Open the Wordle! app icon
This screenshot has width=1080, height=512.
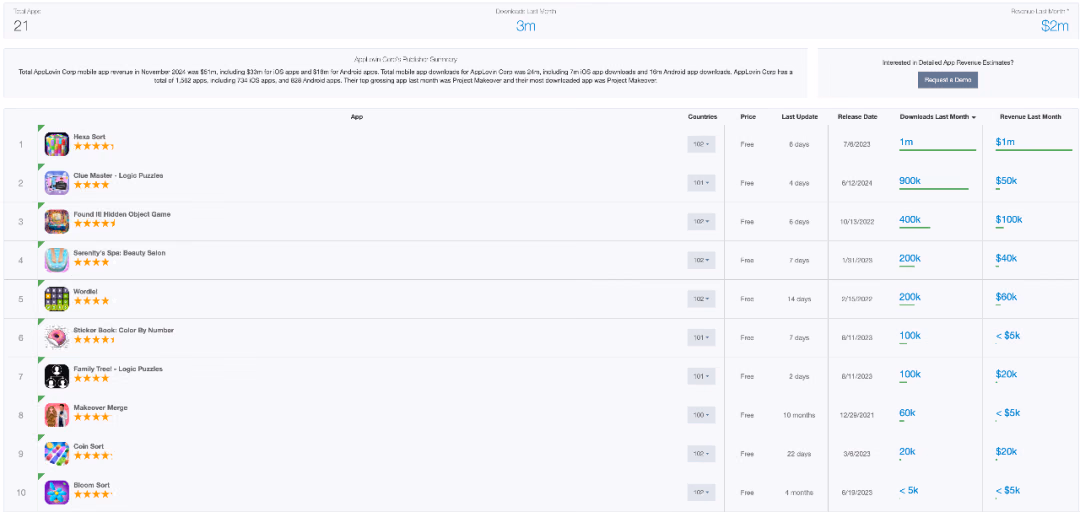coord(56,298)
